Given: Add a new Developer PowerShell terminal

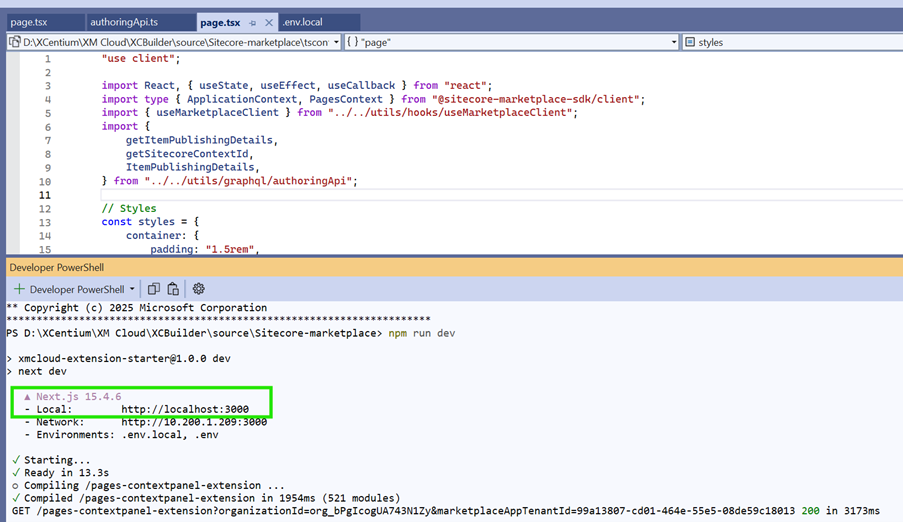Looking at the screenshot, I should (19, 289).
